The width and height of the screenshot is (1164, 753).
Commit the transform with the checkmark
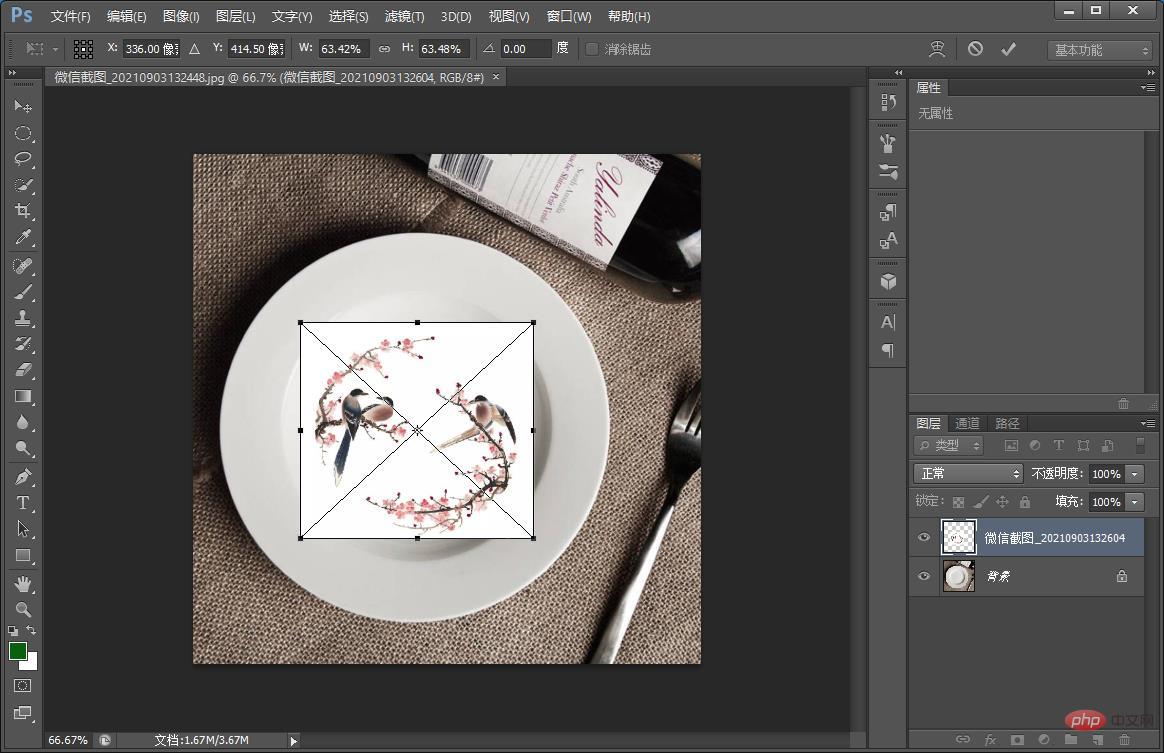coord(1008,49)
